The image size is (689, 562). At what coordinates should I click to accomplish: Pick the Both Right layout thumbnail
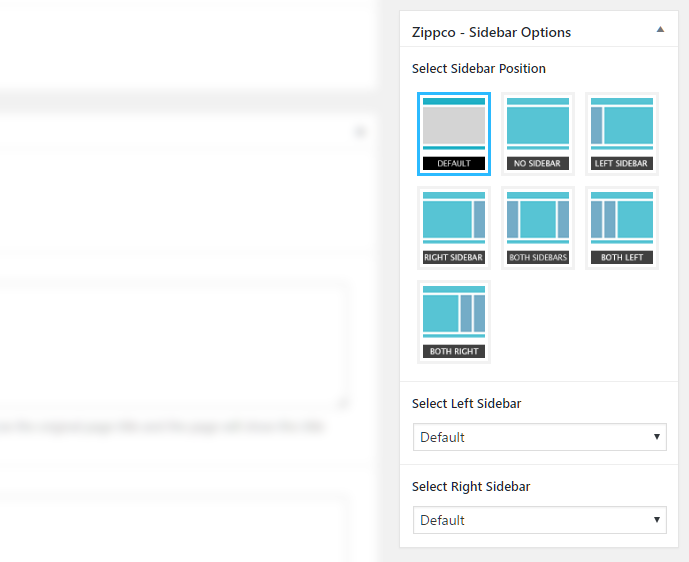[x=454, y=322]
